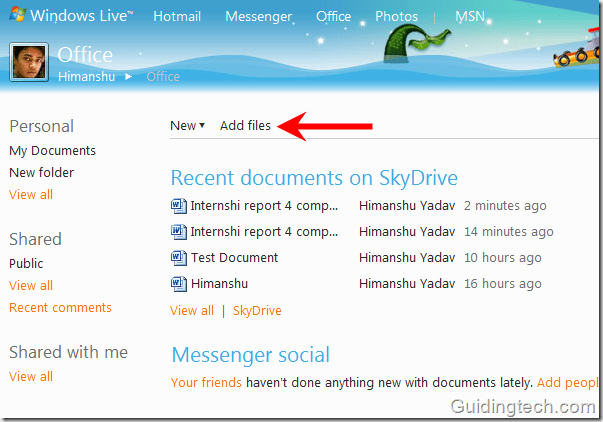Open Test Document

tap(234, 258)
